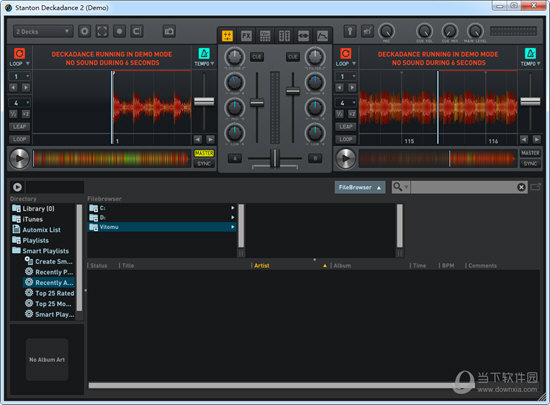Screen dimensions: 550x405
Task: Toggle fullscreen view icon
Action: tap(102, 32)
